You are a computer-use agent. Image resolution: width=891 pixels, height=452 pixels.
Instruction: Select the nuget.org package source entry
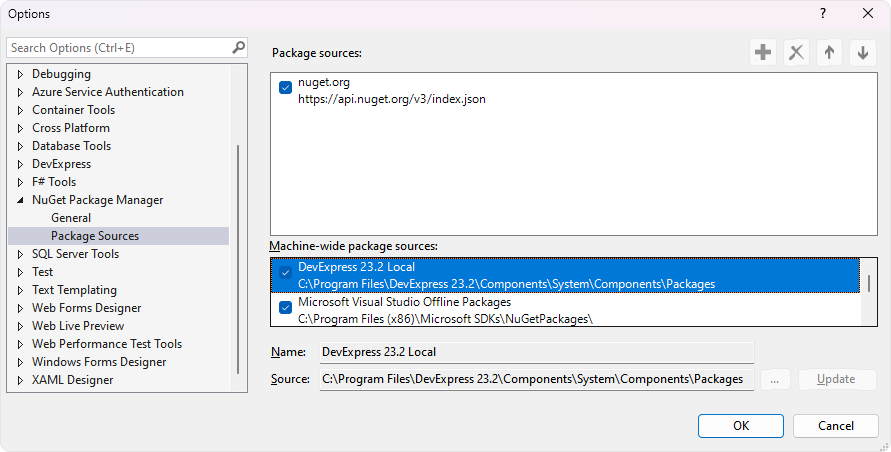[x=574, y=90]
